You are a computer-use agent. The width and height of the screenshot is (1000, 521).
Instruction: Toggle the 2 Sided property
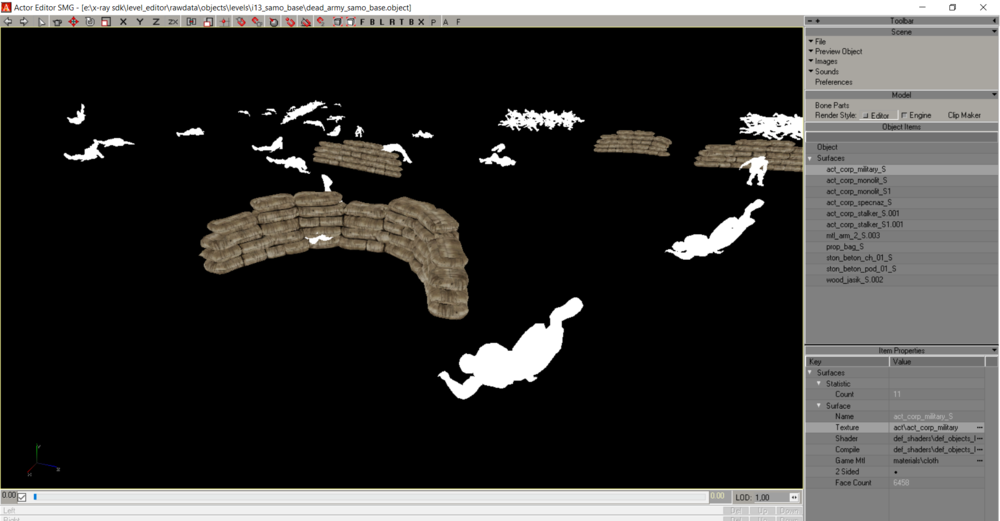click(895, 472)
